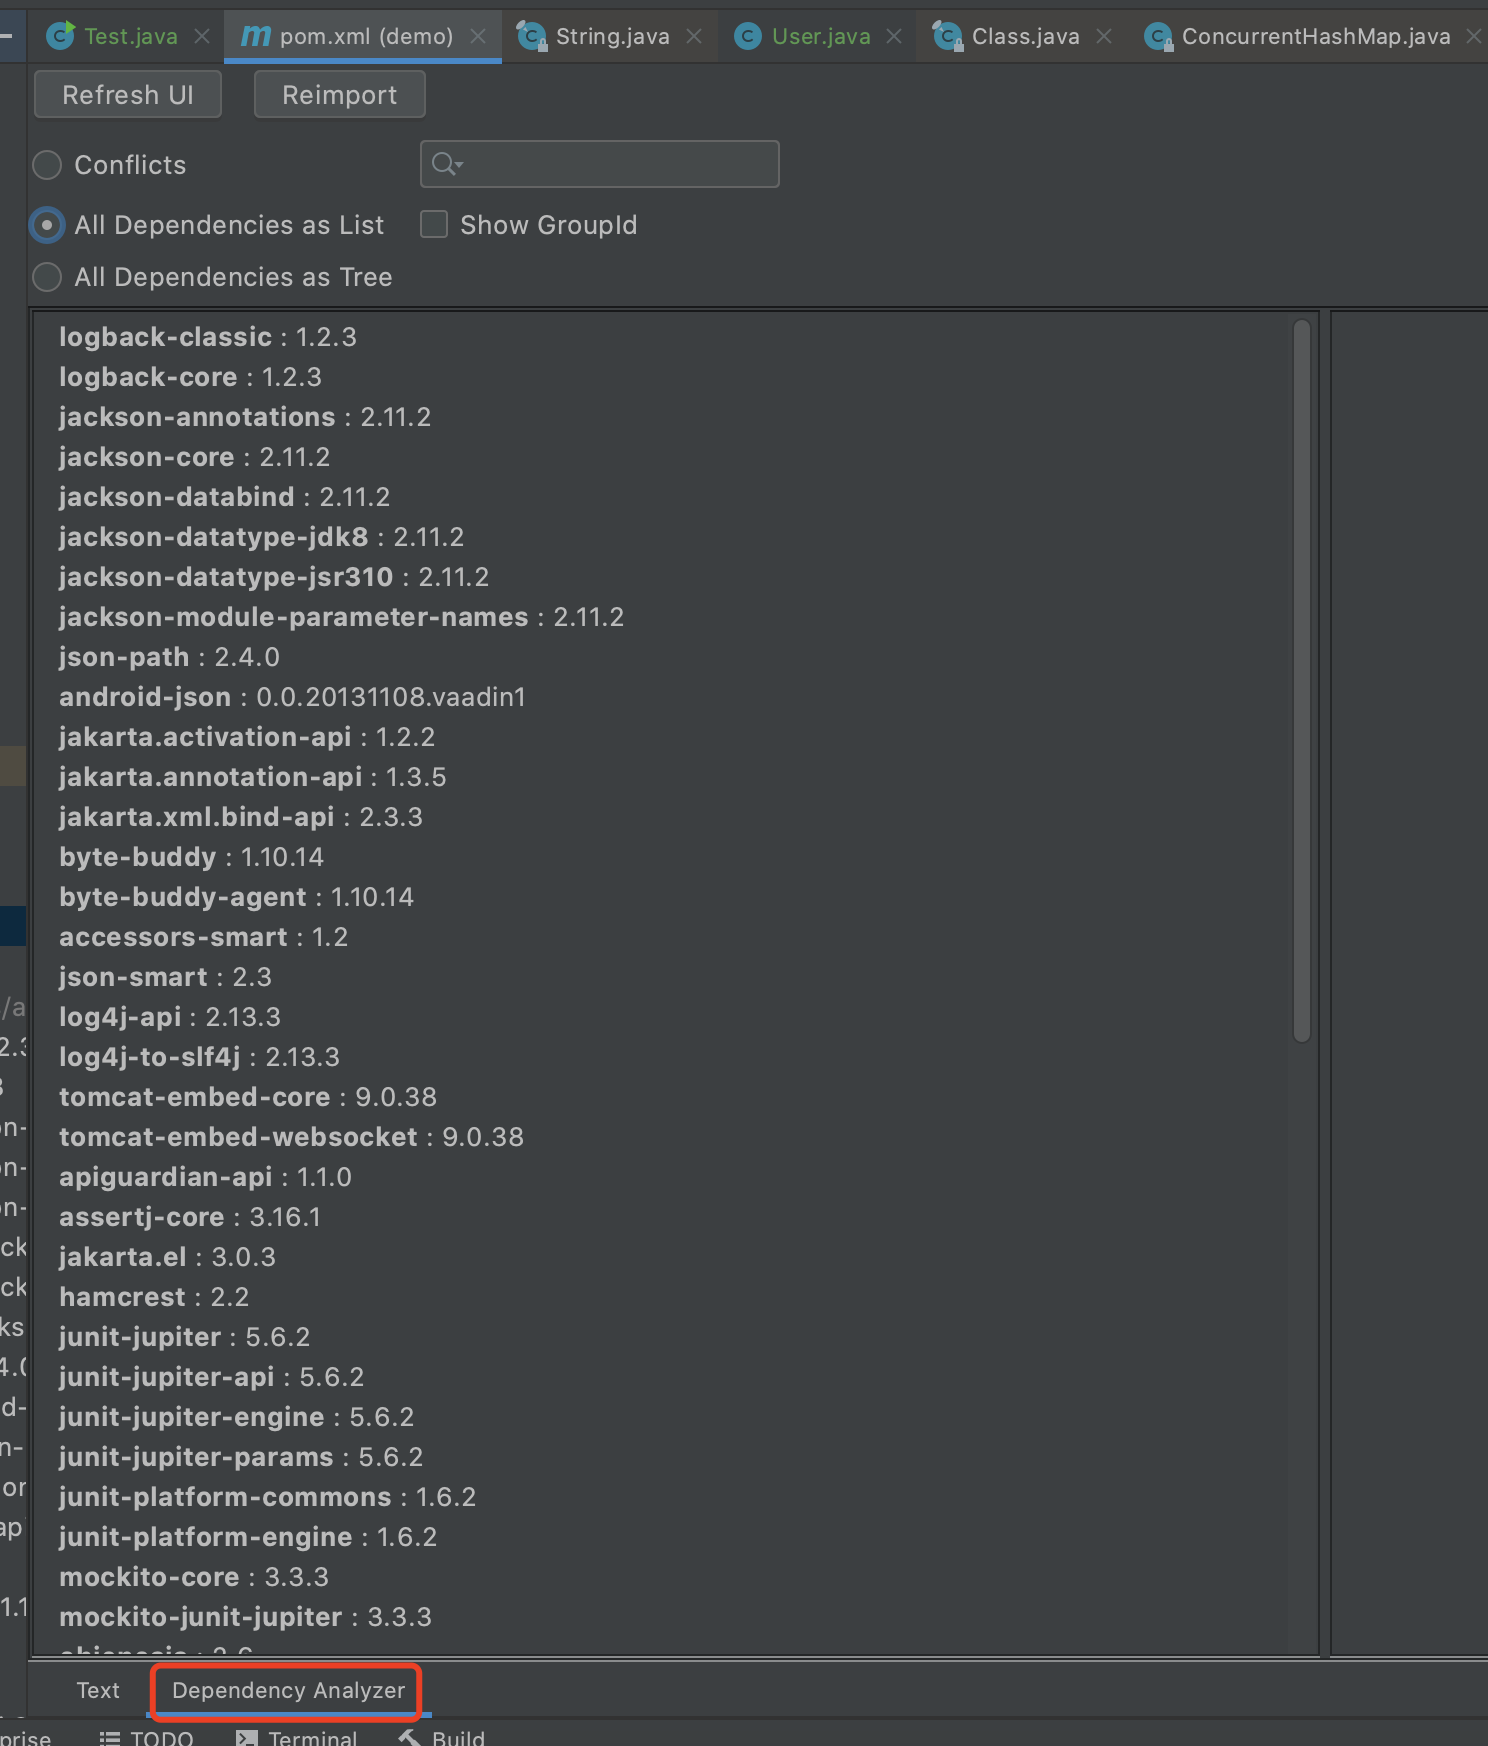
Task: Select jakarta.annotation-api : 1.3.5 entry
Action: [253, 777]
